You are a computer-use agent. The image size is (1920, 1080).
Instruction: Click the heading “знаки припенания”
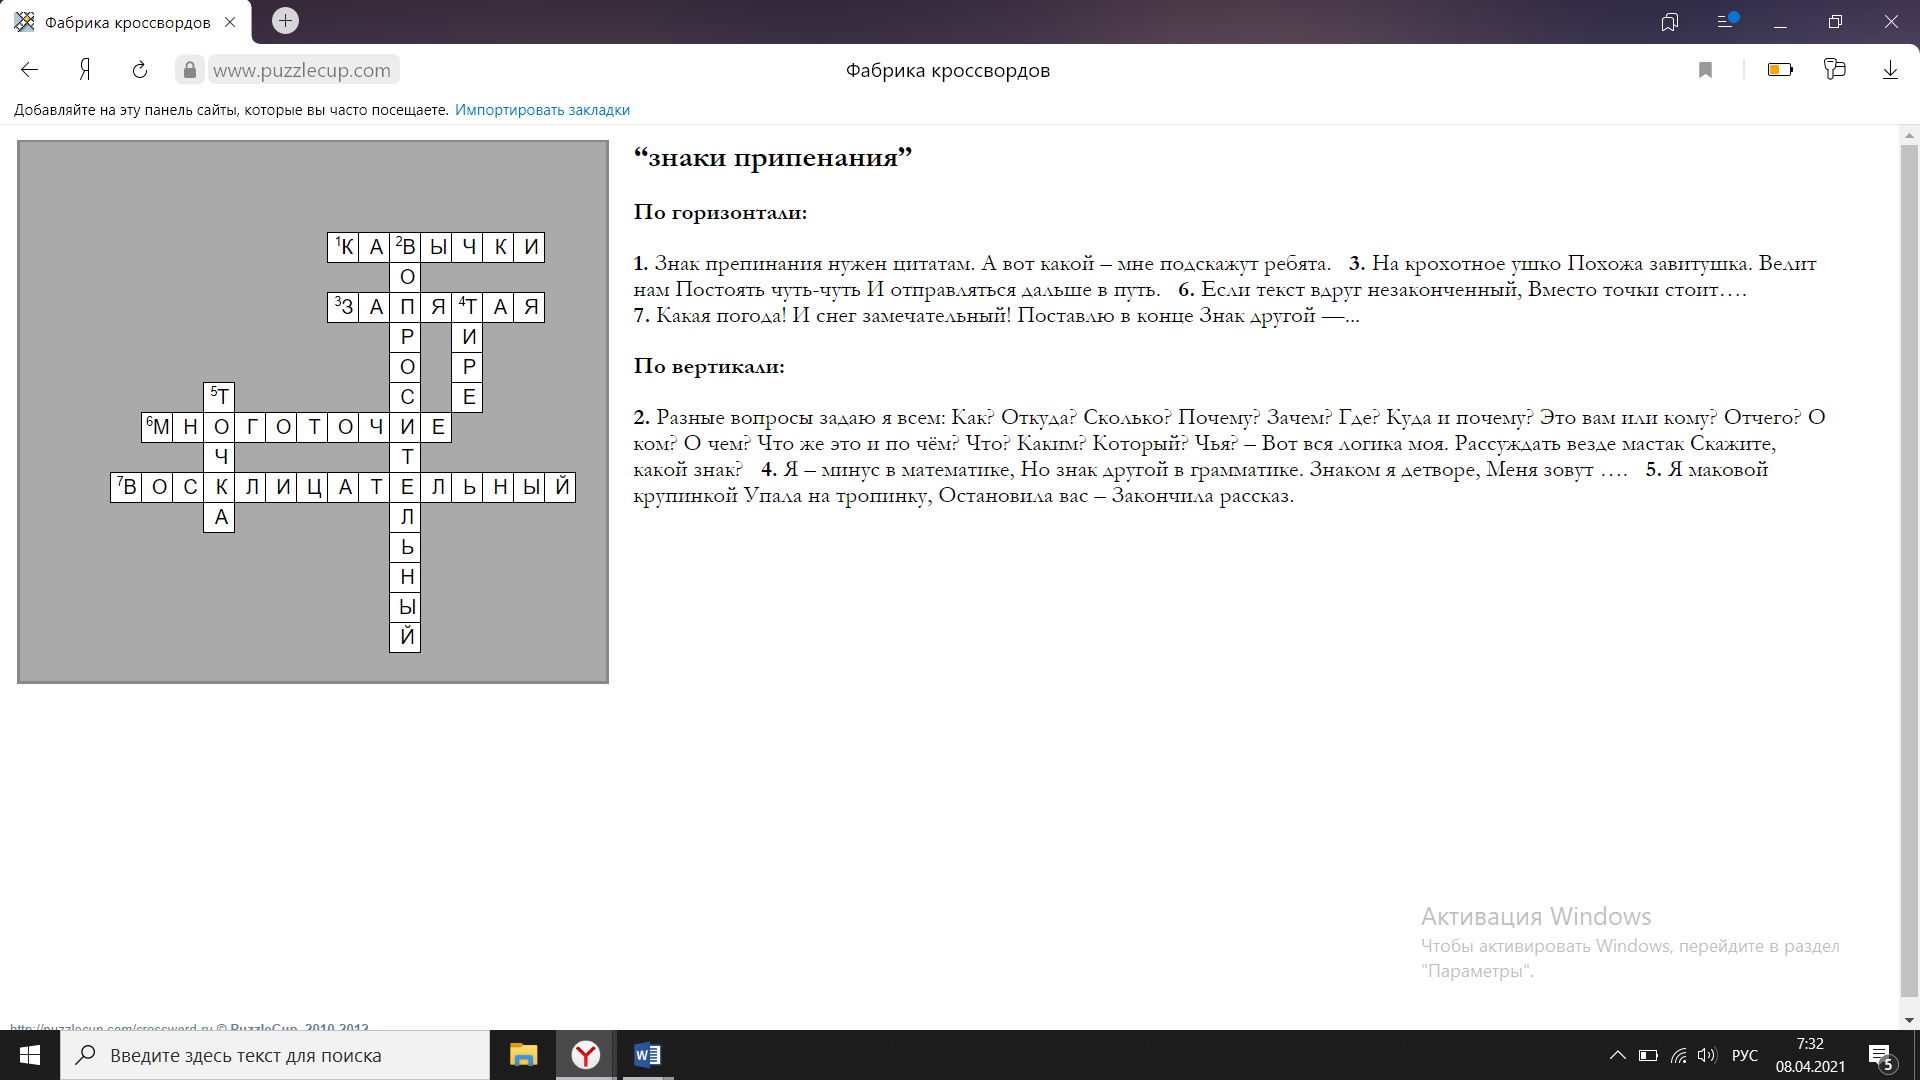point(773,158)
